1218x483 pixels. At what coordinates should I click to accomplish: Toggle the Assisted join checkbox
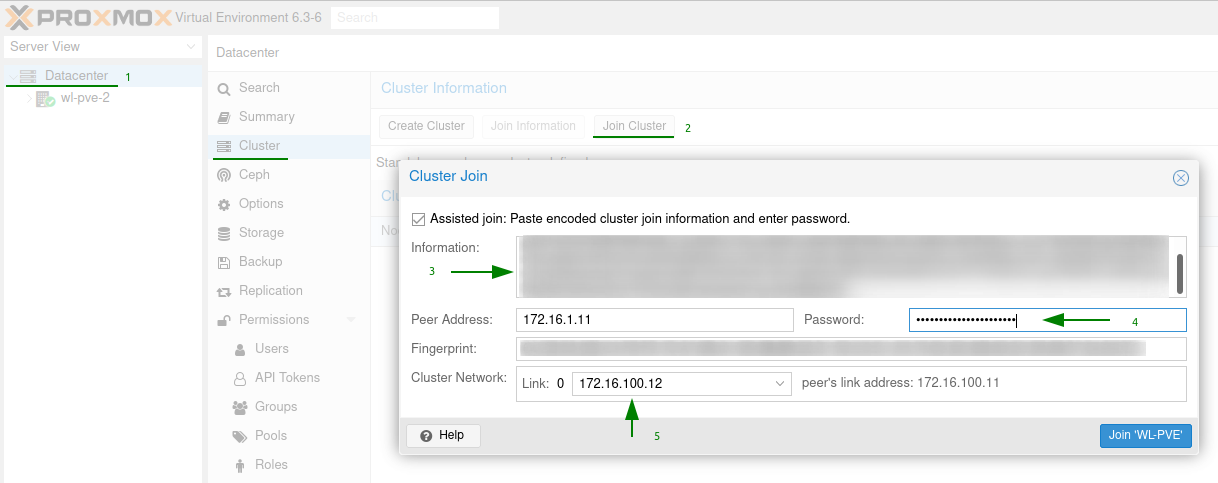tap(418, 218)
